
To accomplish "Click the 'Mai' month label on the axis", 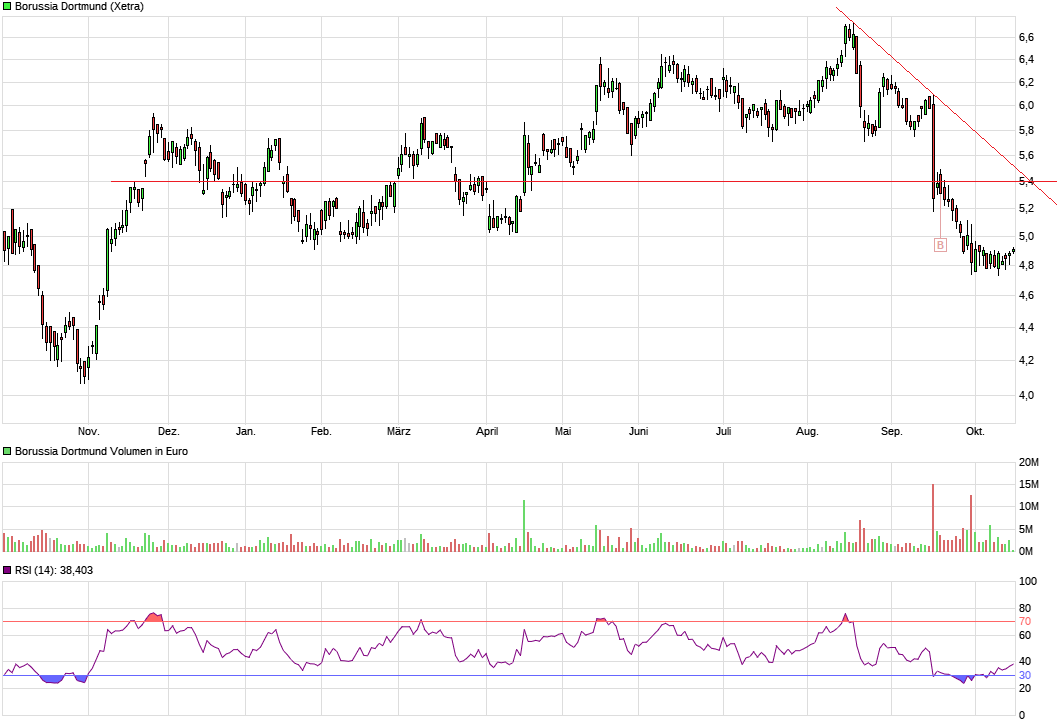I will click(x=563, y=431).
